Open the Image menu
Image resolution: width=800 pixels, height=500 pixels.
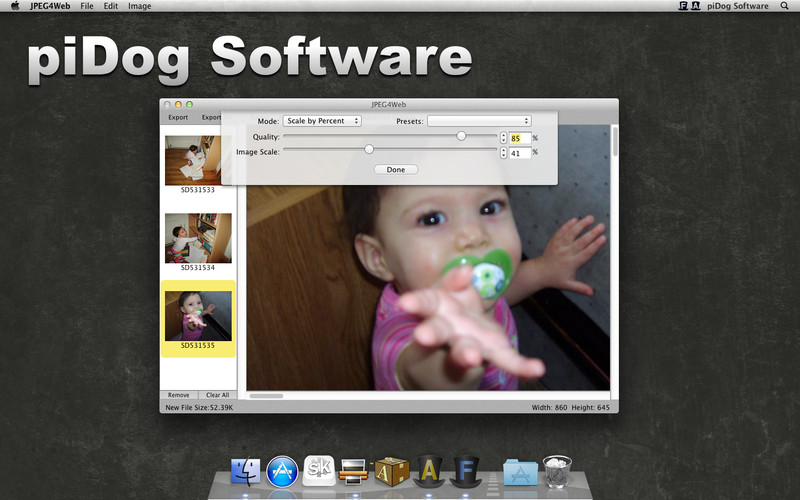tap(140, 6)
